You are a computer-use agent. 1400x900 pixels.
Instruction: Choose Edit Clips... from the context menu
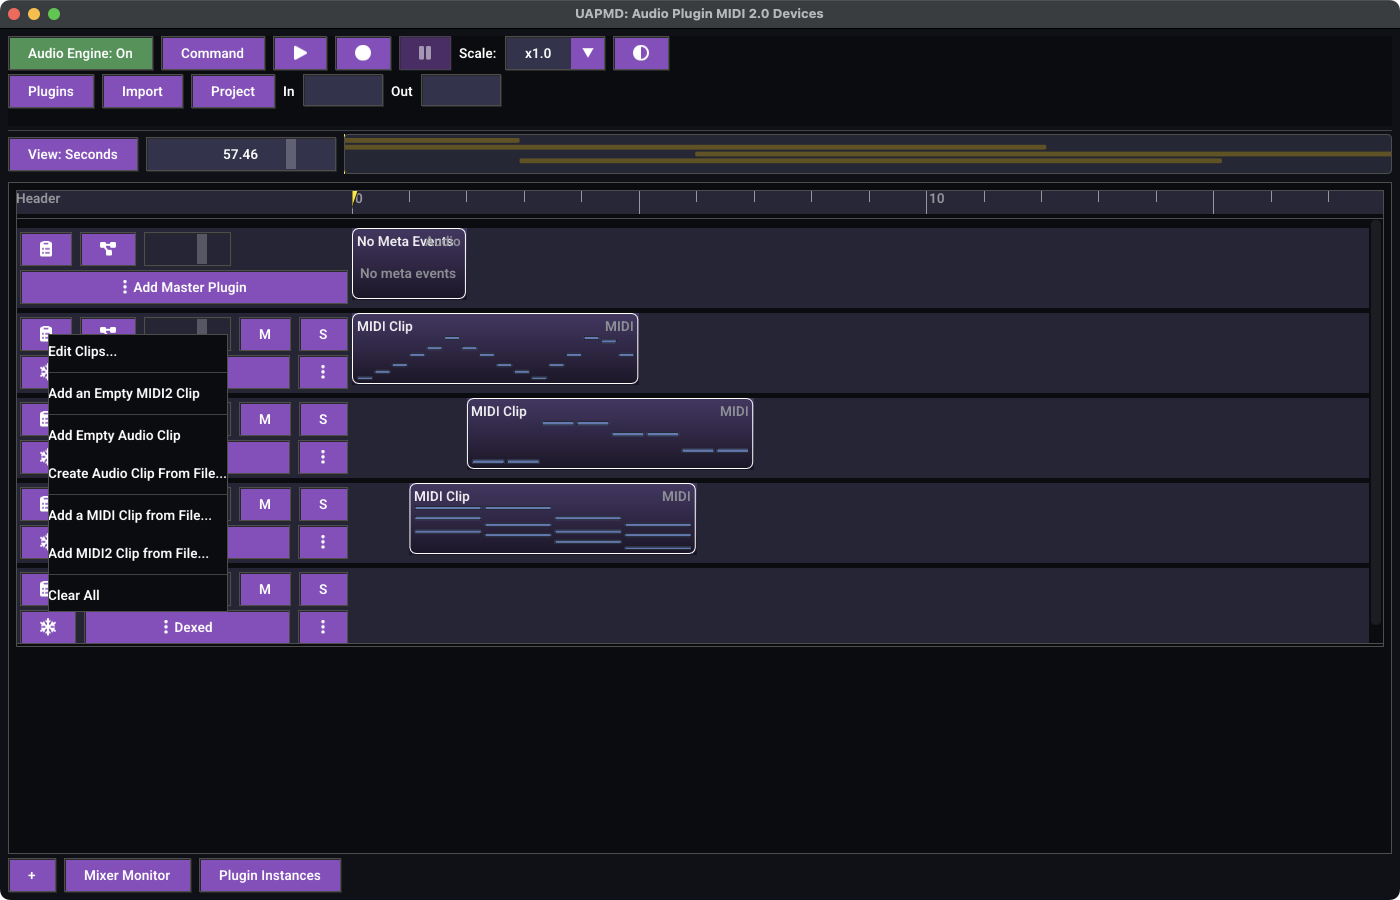138,351
